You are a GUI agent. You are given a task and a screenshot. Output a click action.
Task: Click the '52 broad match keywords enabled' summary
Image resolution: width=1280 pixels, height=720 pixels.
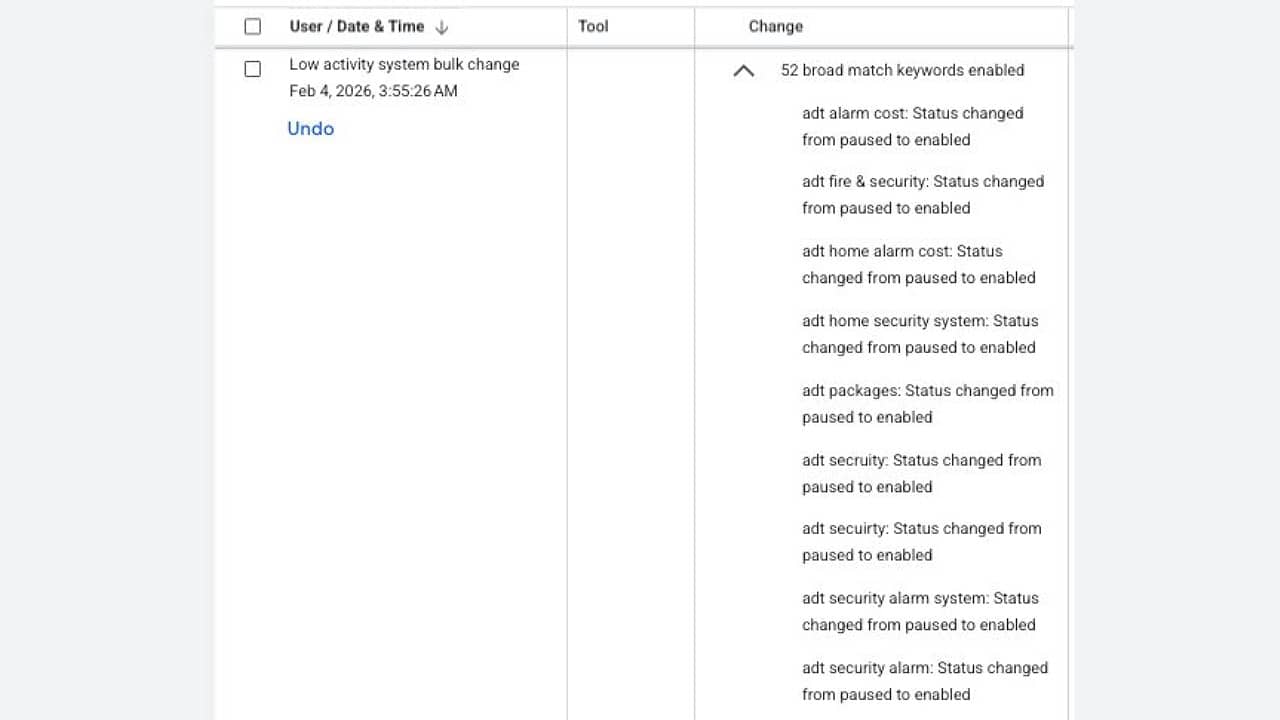click(902, 71)
